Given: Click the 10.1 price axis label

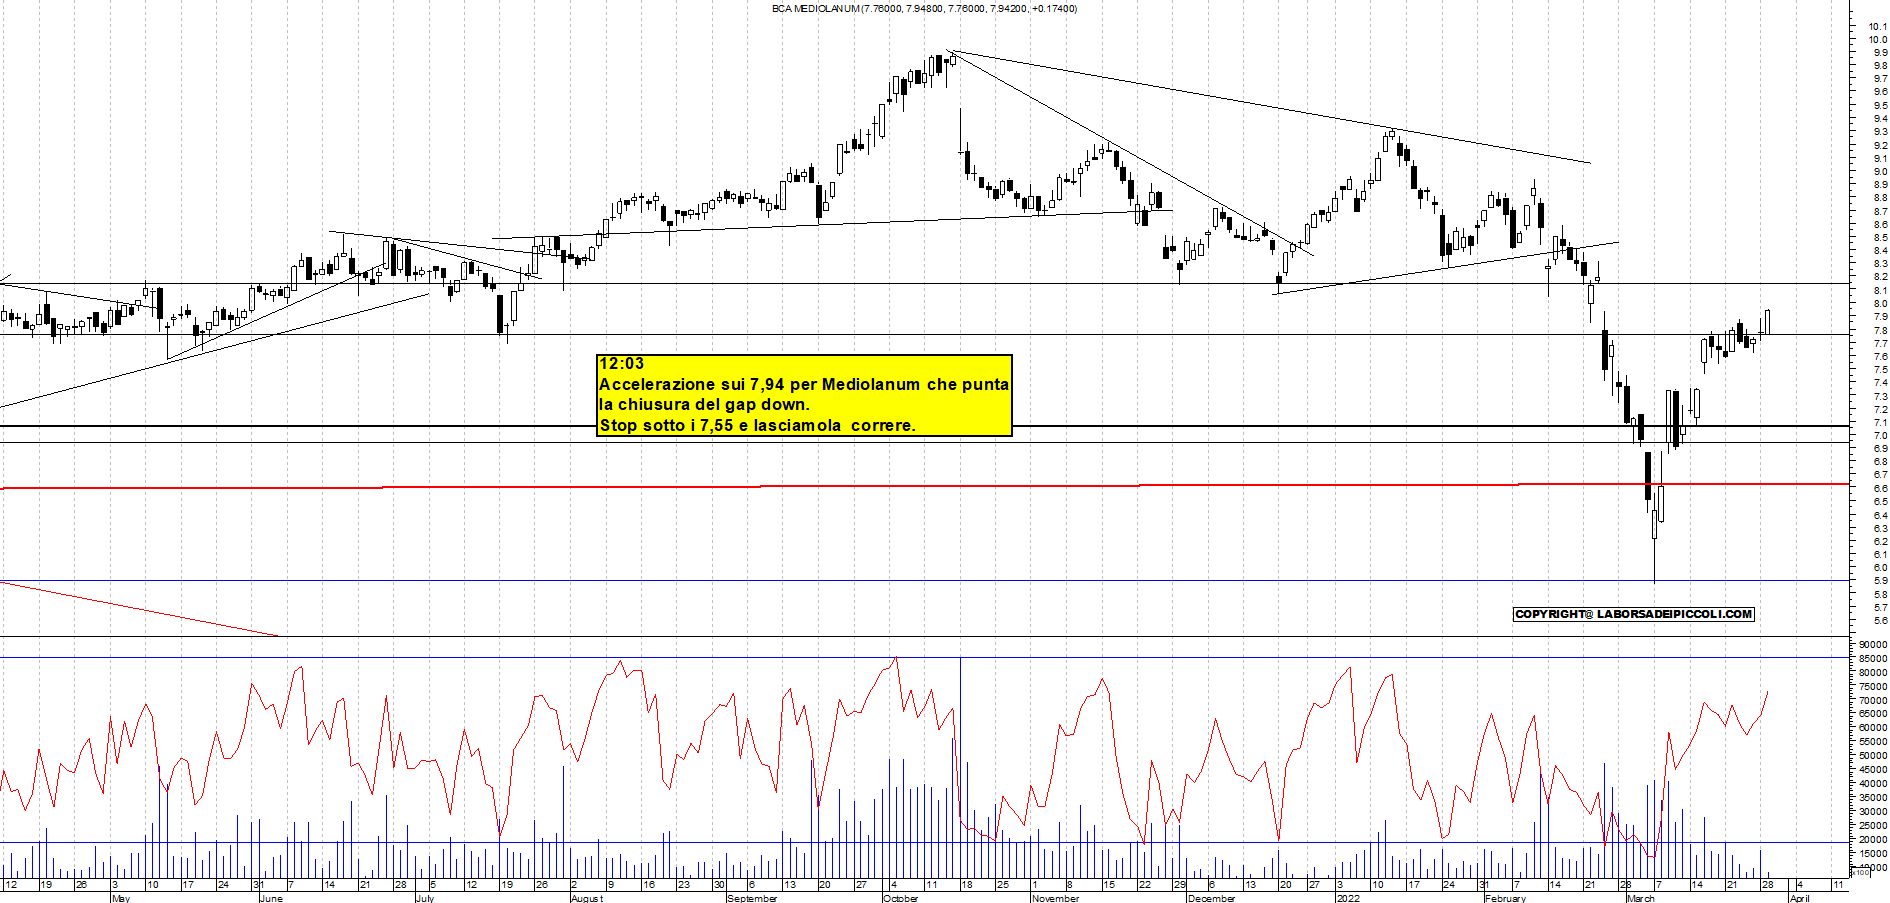Looking at the screenshot, I should 1879,27.
